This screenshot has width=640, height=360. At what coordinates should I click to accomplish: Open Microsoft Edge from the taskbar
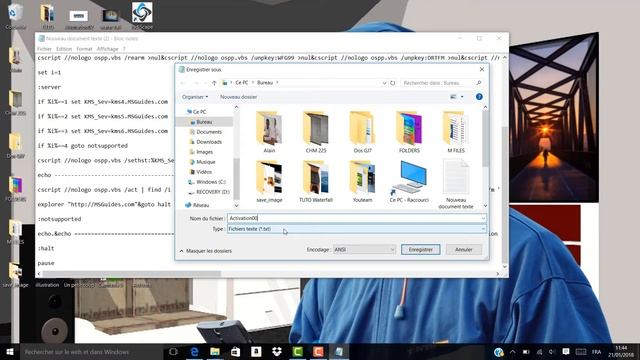click(194, 352)
